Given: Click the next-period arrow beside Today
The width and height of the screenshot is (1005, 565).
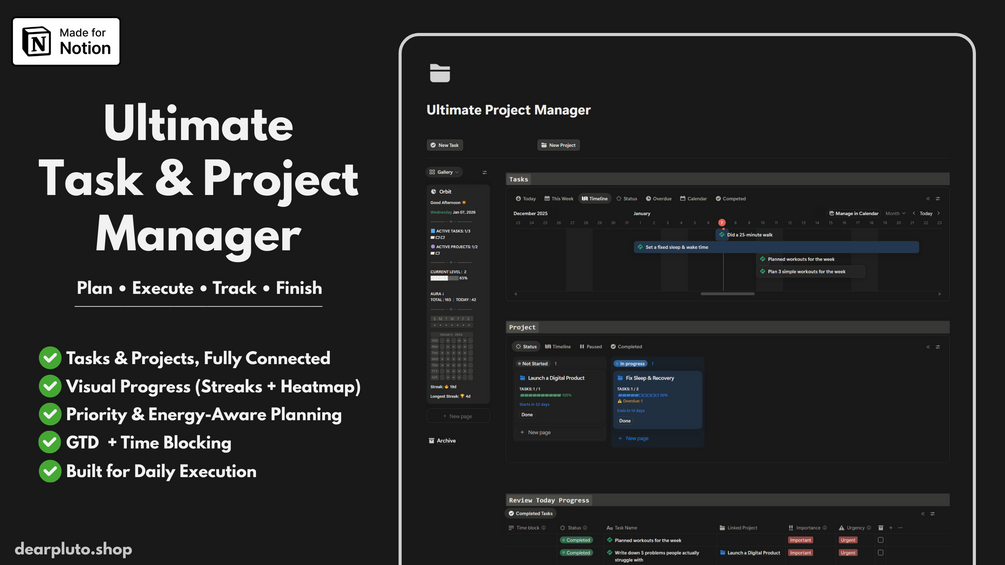Looking at the screenshot, I should [x=939, y=213].
